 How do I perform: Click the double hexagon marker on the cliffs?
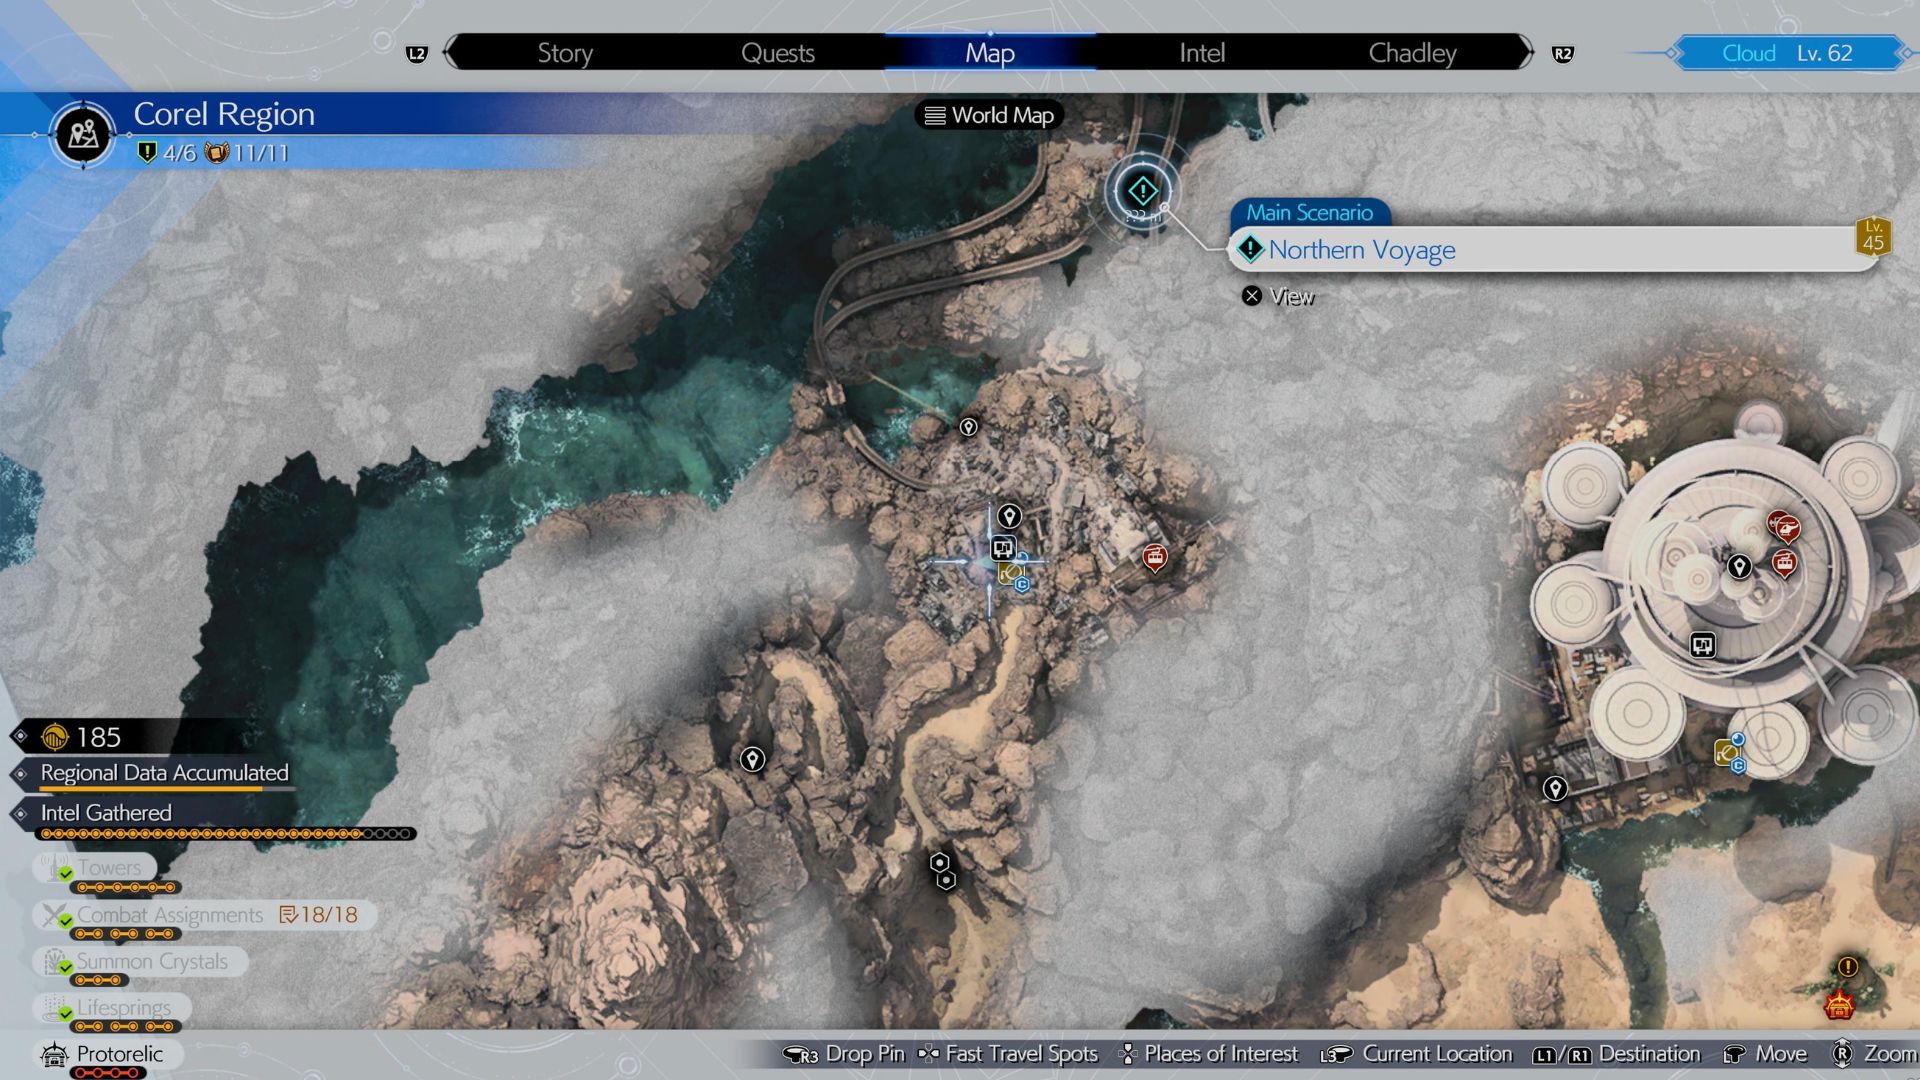point(942,871)
